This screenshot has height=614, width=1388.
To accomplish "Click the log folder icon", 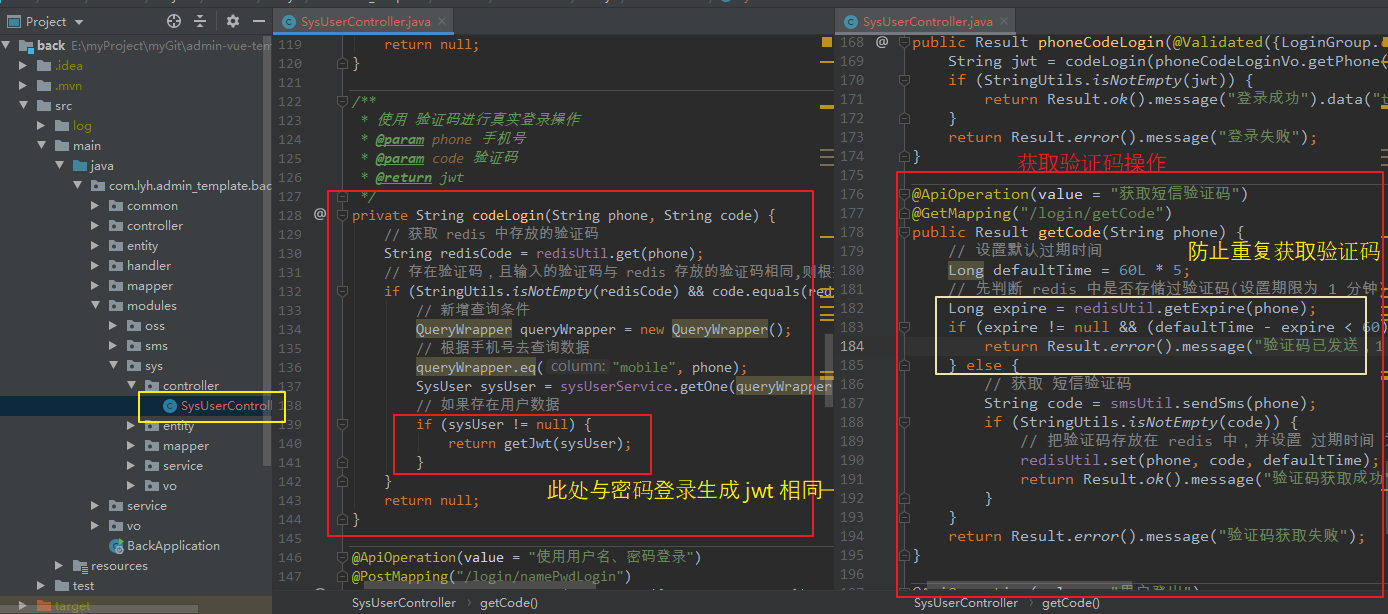I will pyautogui.click(x=62, y=126).
